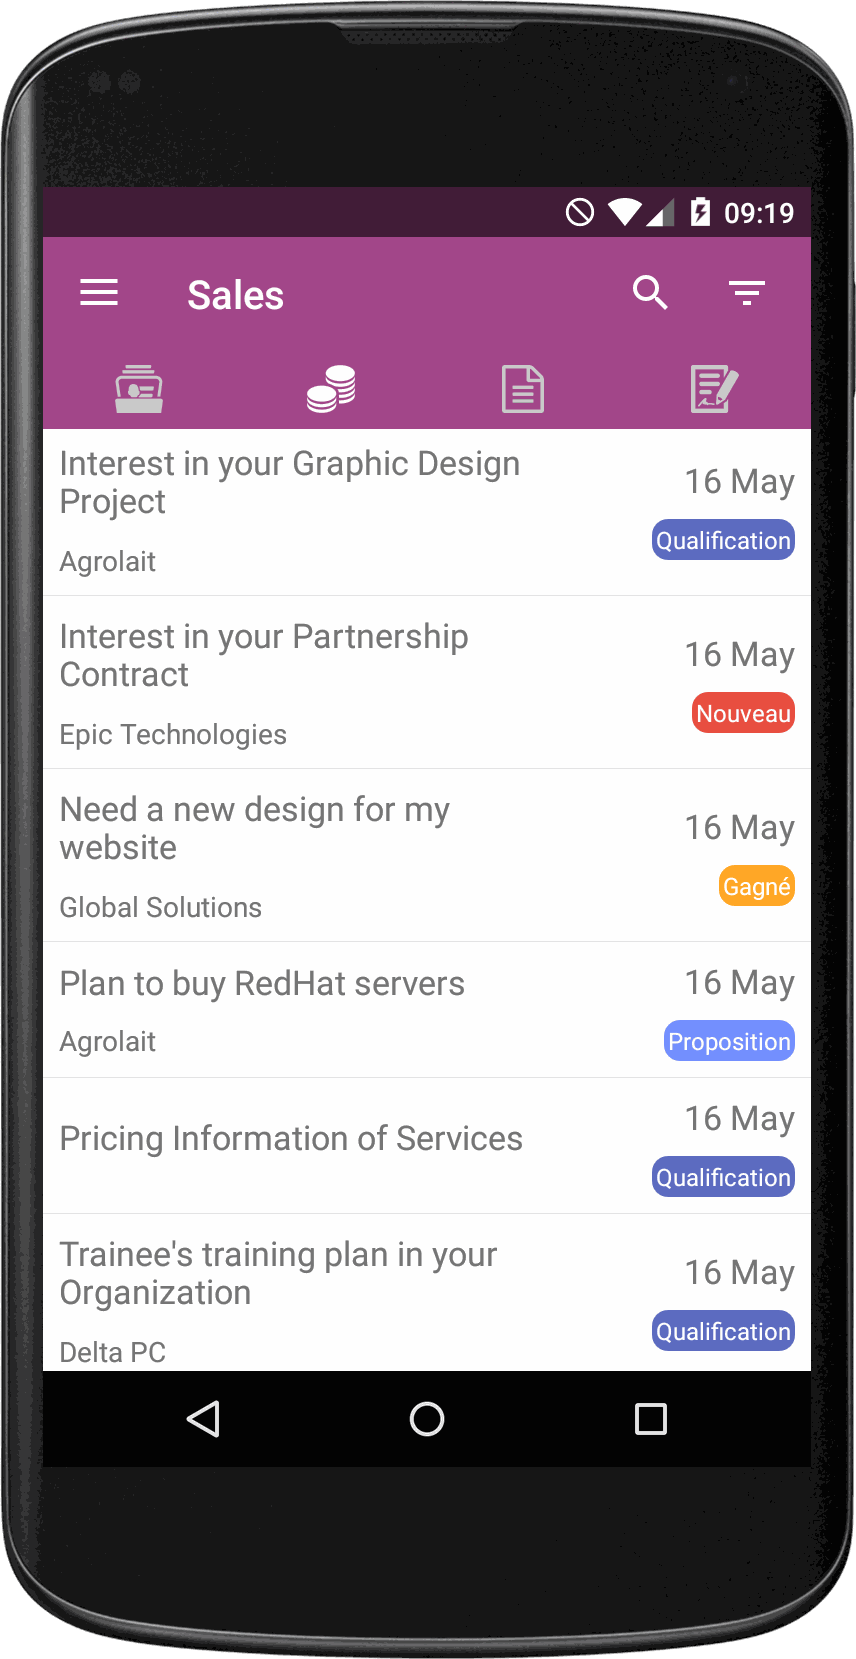Open the quotations document tab icon
The image size is (856, 1659).
coord(523,389)
